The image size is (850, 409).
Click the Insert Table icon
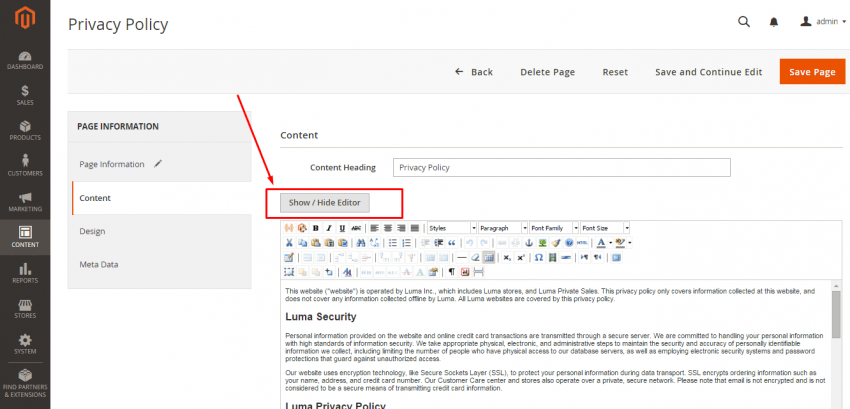[x=289, y=257]
